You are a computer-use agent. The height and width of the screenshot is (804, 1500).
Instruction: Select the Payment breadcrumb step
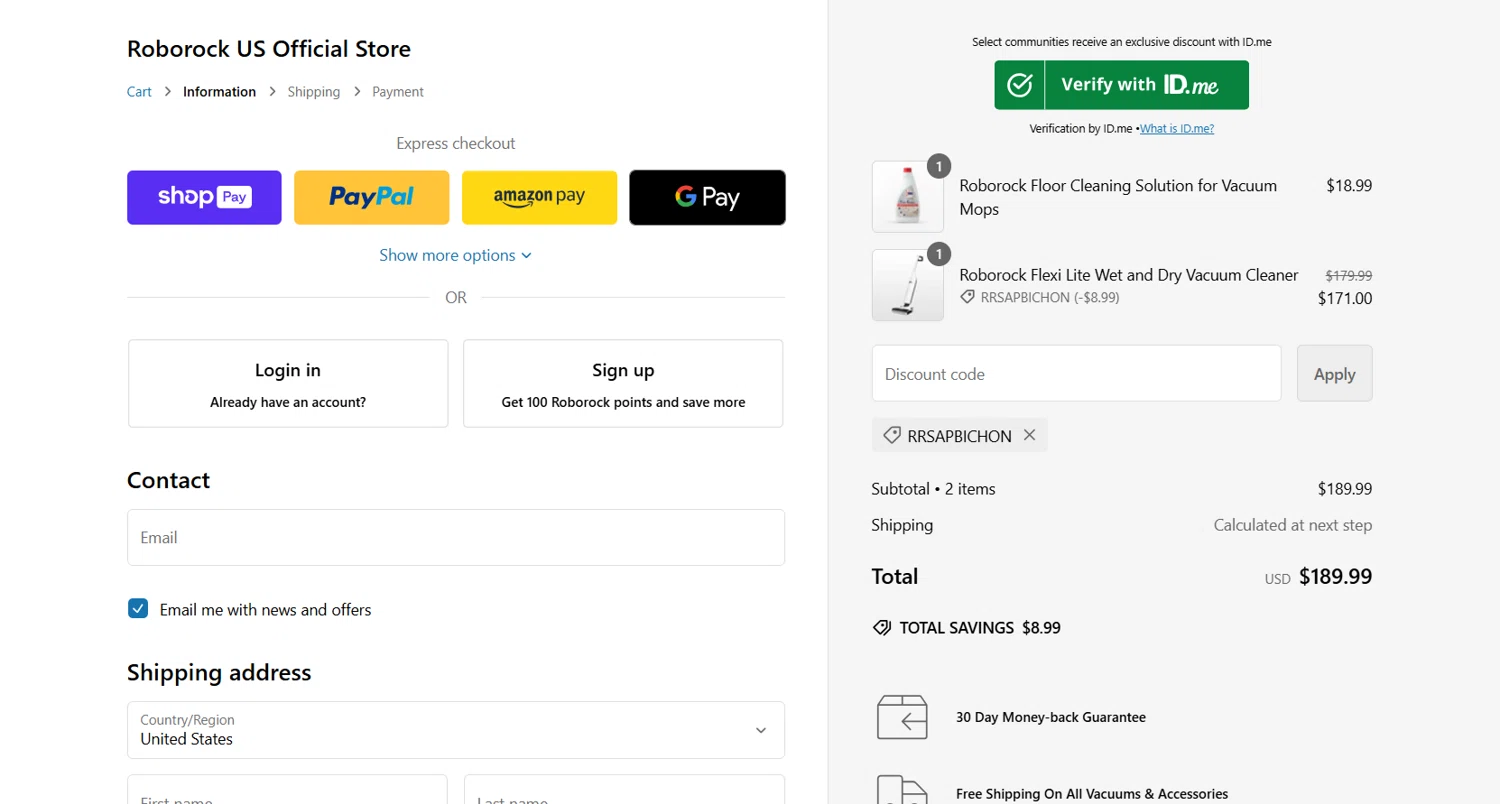pos(398,92)
